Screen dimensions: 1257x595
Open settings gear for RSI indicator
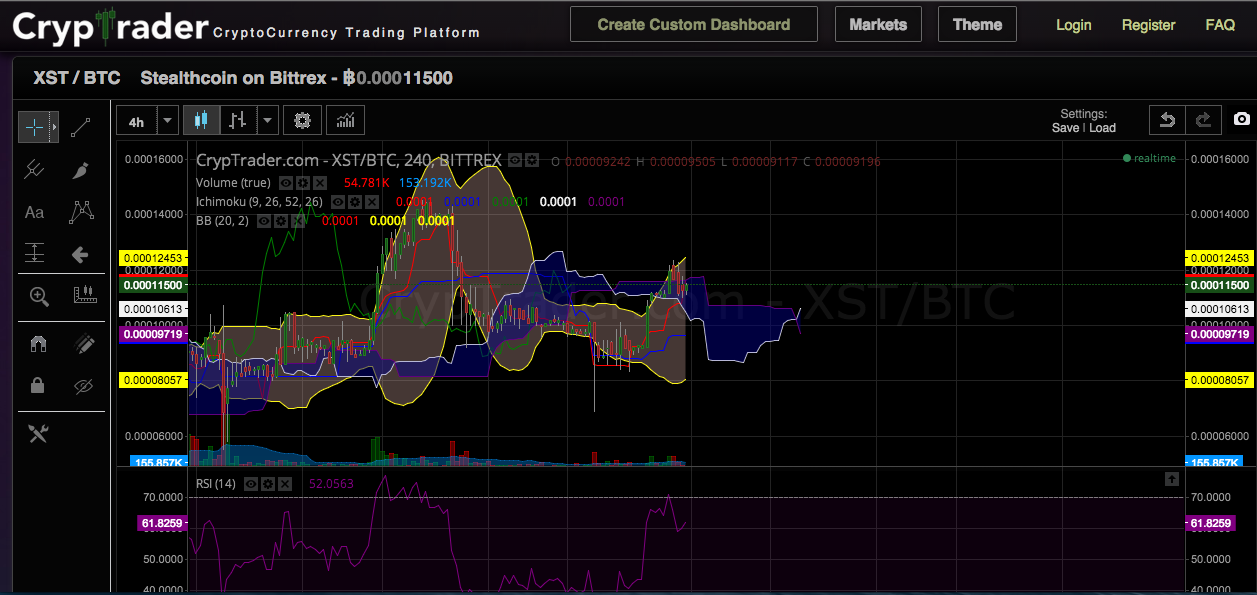(268, 484)
